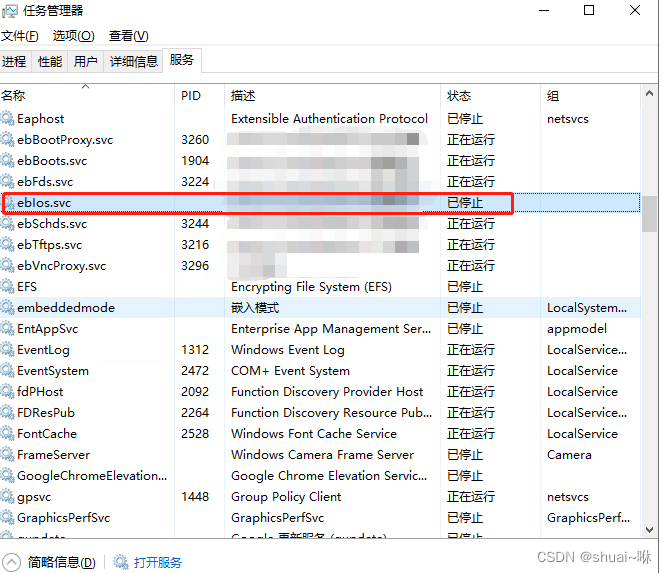Sort services by the 状态 column header
The image size is (667, 573).
point(459,96)
